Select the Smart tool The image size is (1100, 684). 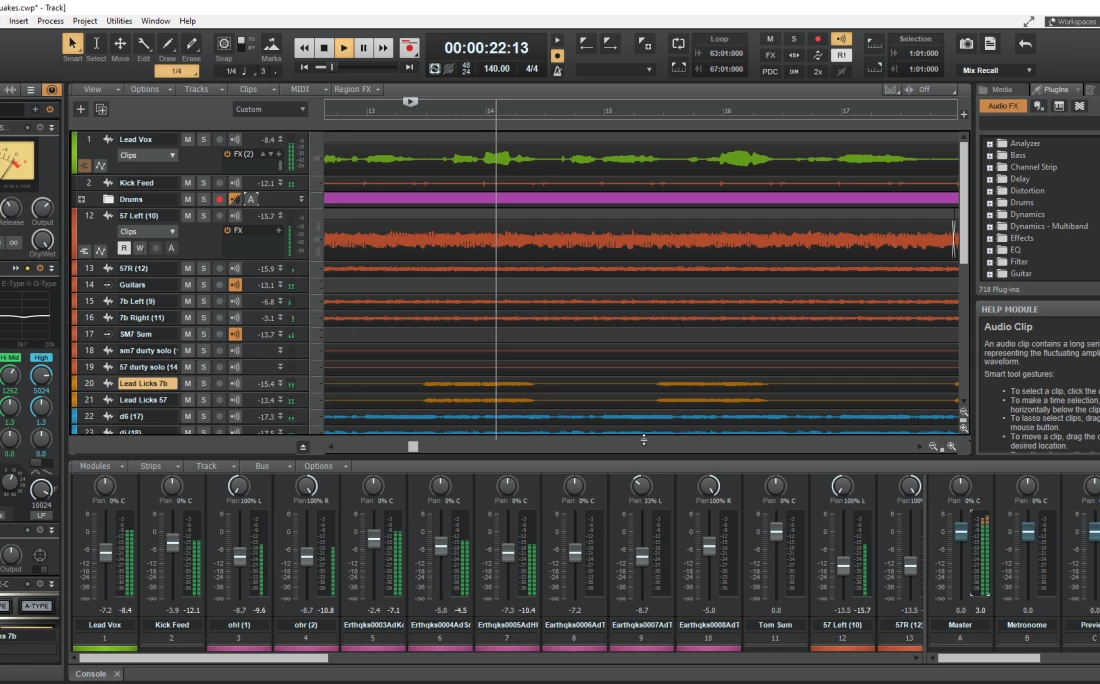72,44
